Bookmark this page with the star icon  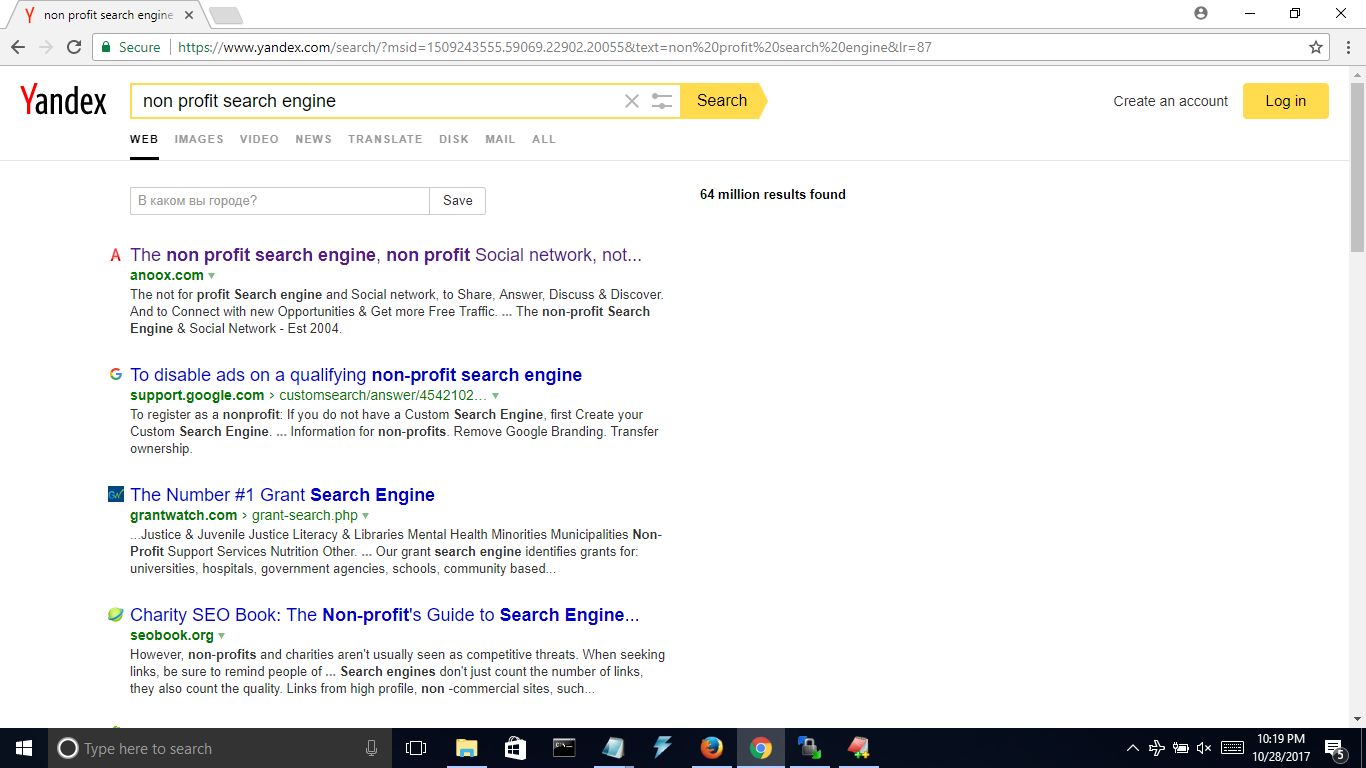pos(1316,47)
